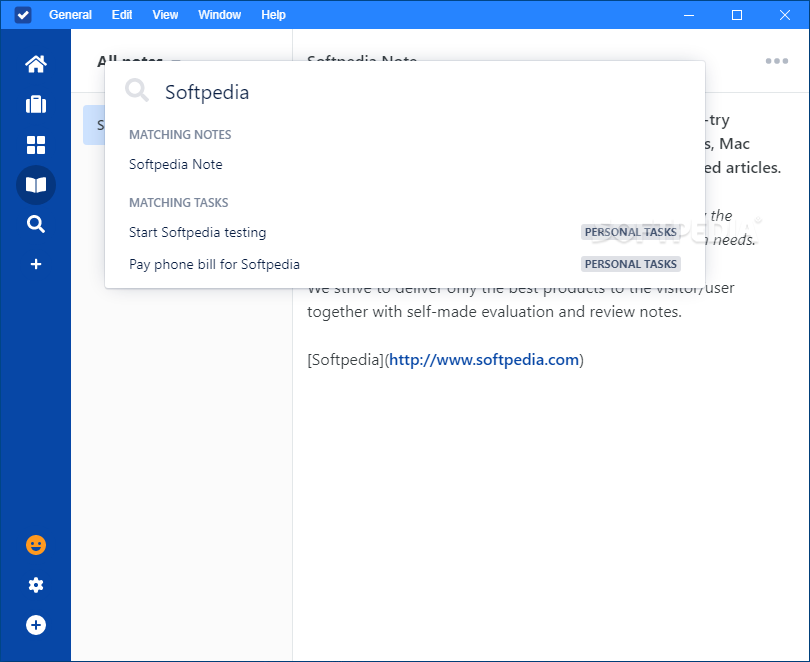Click the app checkmark logo icon
This screenshot has width=810, height=662.
coord(23,14)
